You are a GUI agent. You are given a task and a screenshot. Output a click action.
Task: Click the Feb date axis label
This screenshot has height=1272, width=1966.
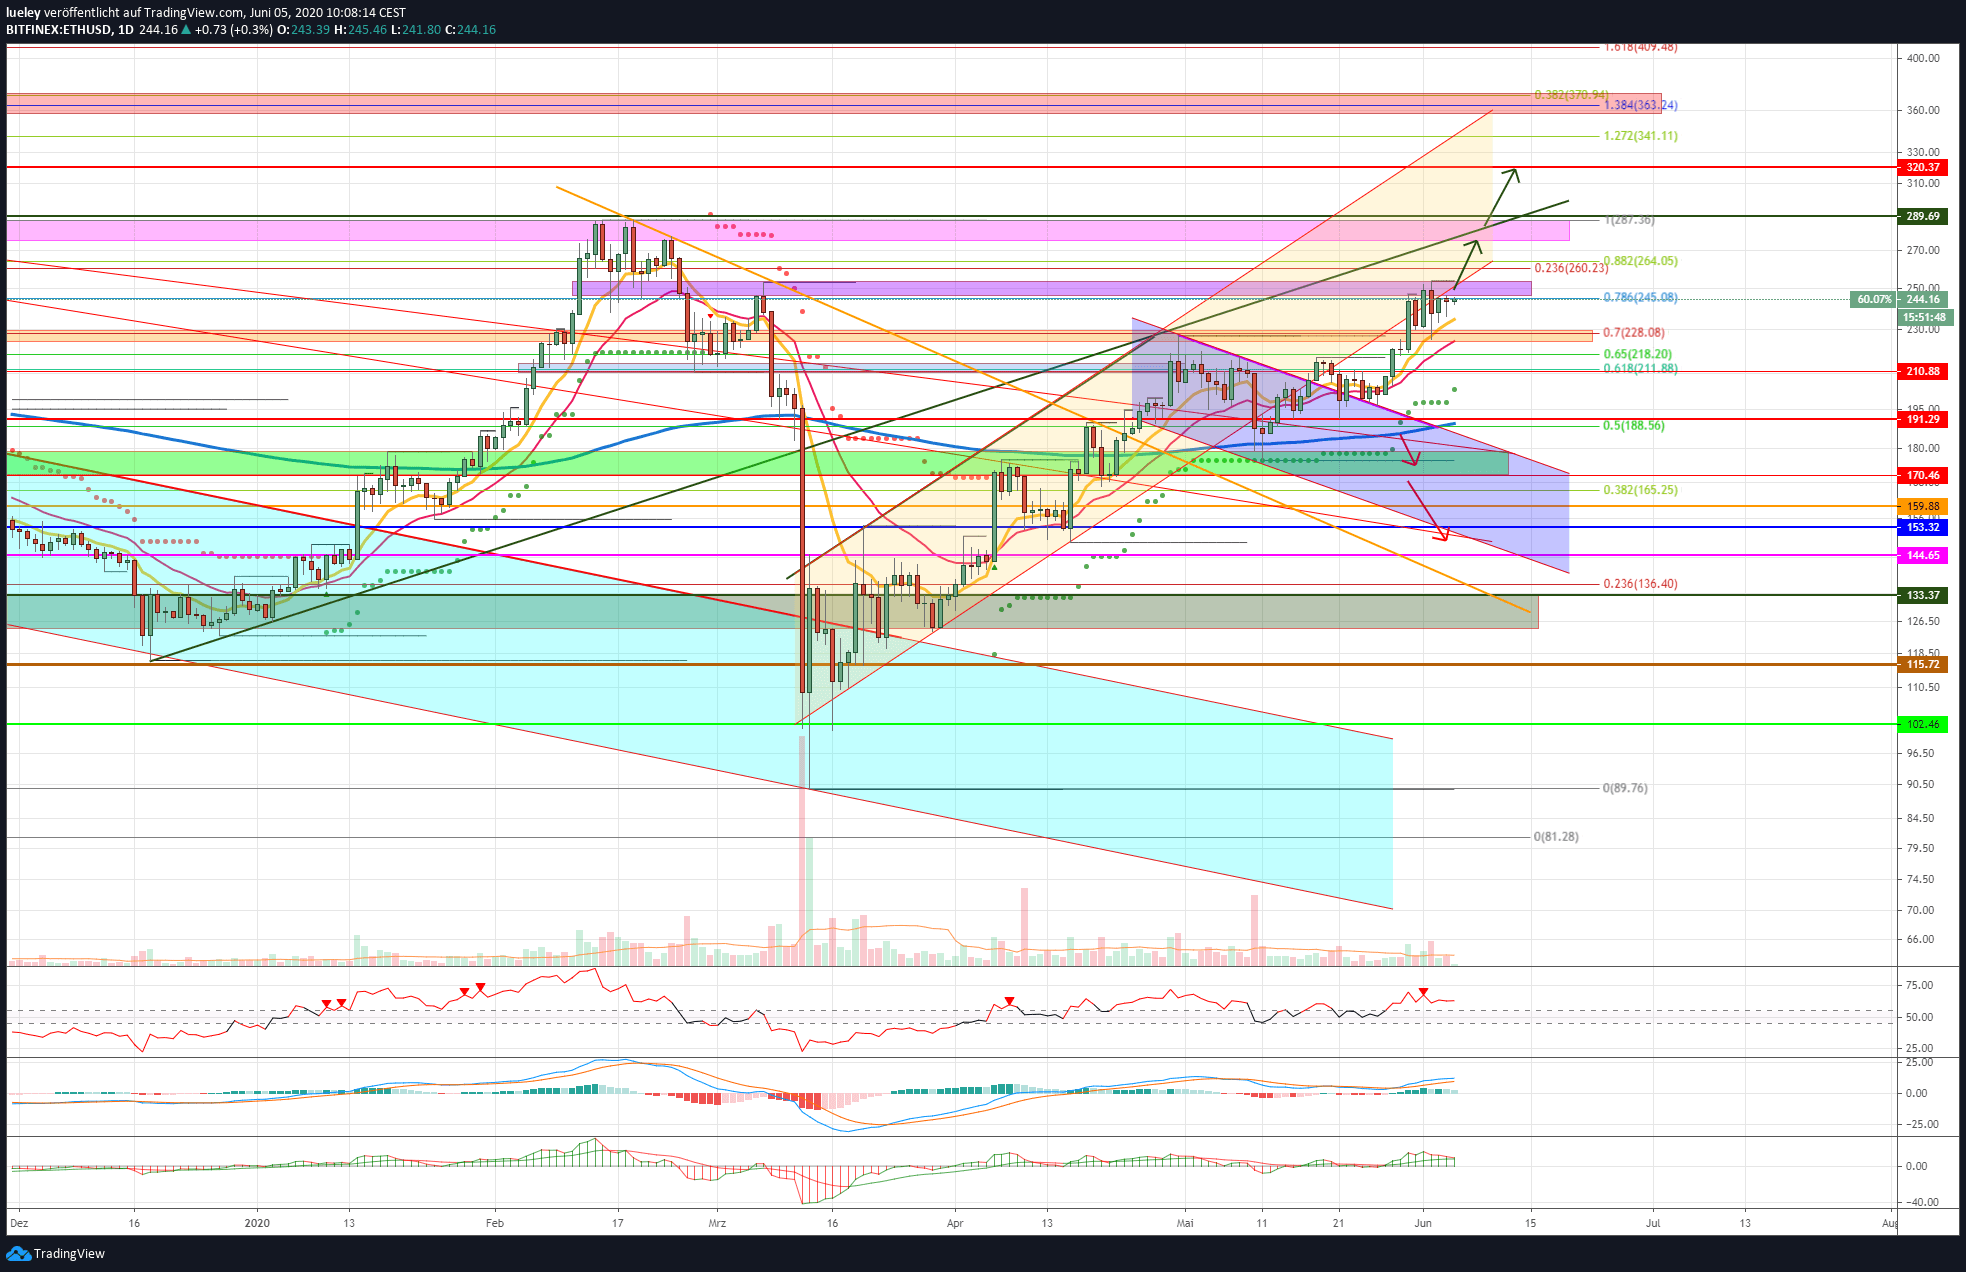point(494,1223)
